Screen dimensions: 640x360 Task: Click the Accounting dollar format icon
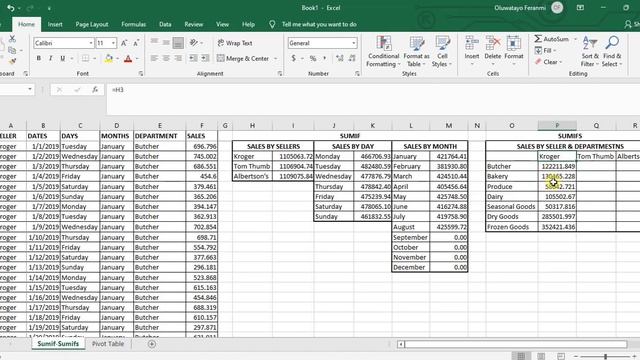tap(293, 58)
